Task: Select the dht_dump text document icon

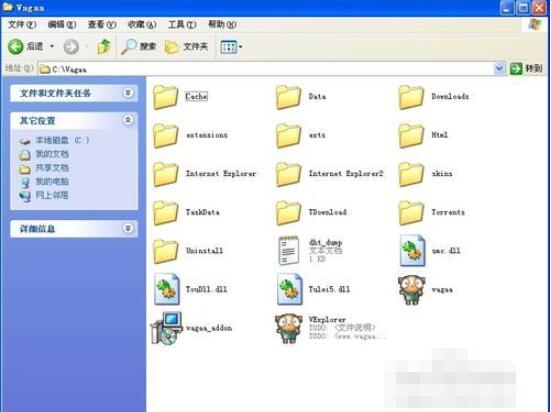Action: 289,250
